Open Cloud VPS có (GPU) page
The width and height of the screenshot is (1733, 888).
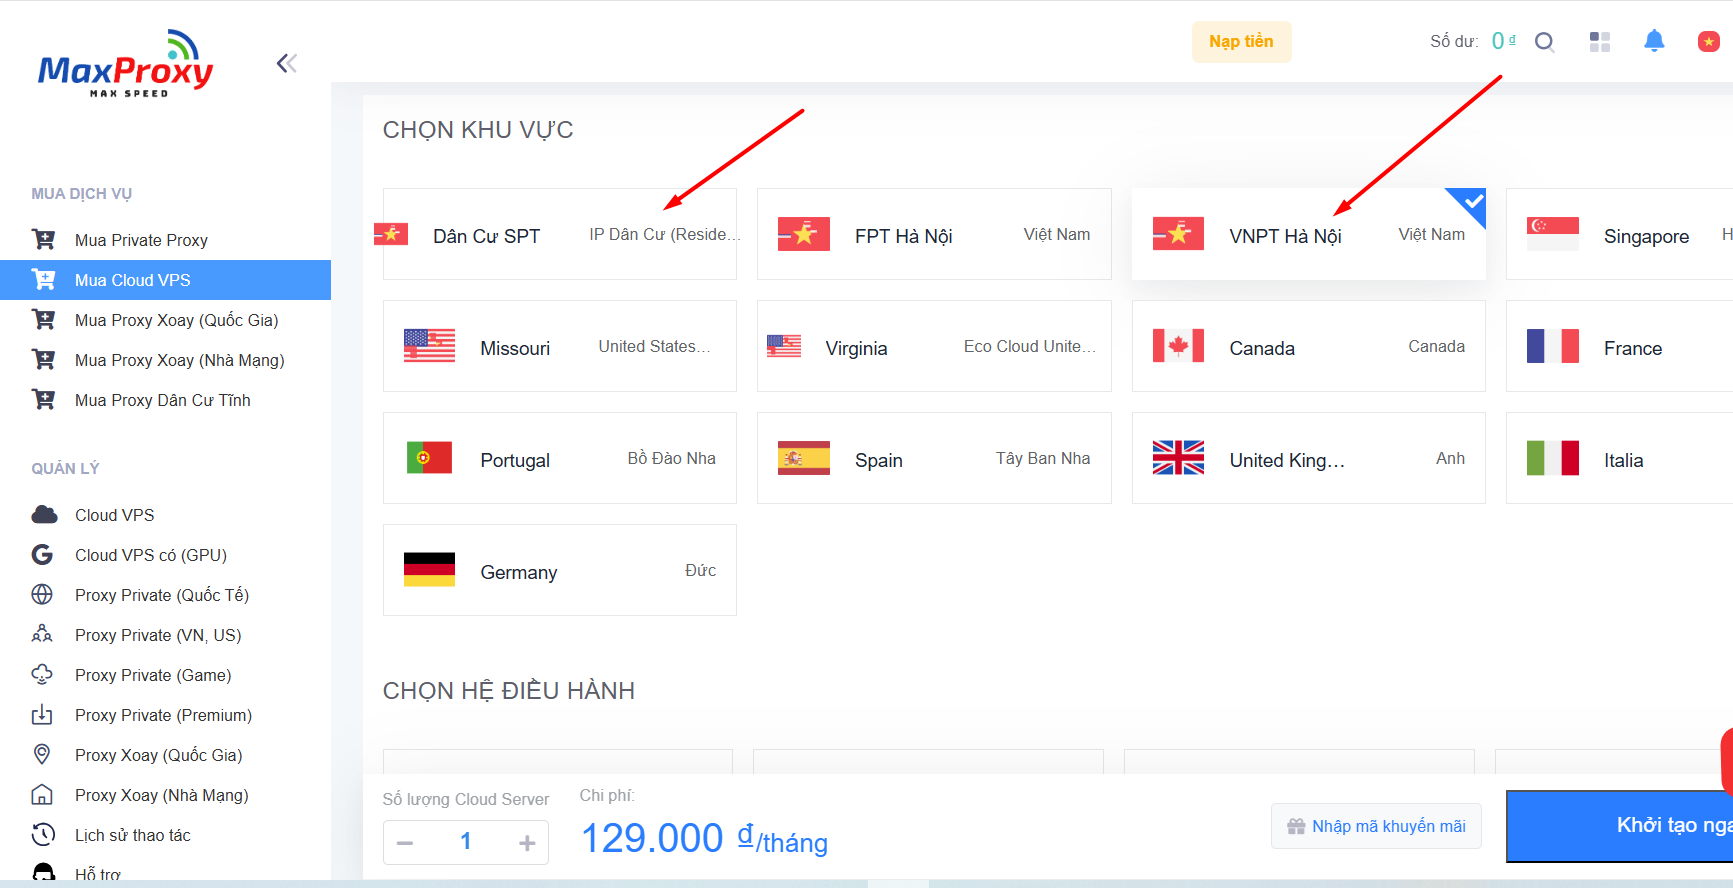[166, 555]
